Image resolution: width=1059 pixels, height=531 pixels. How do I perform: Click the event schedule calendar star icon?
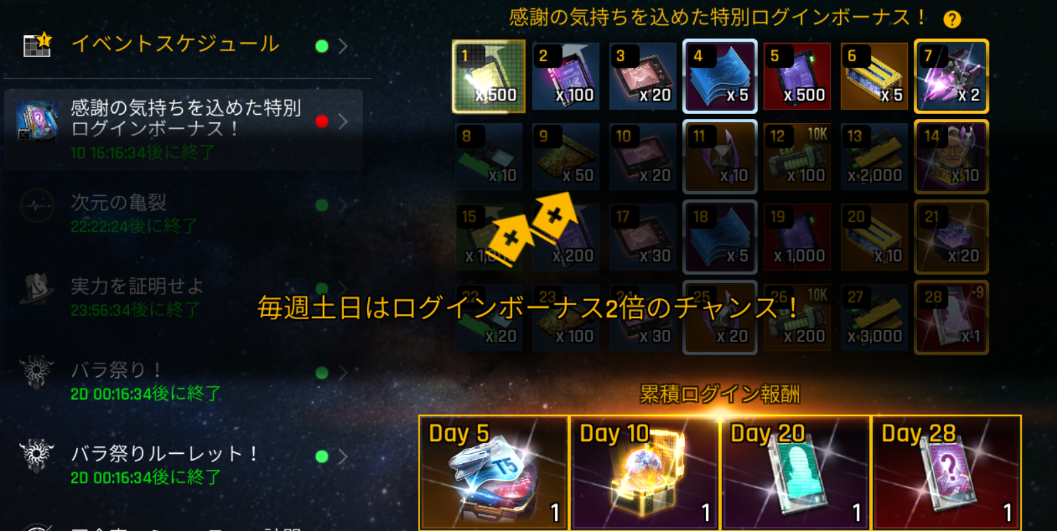(37, 45)
